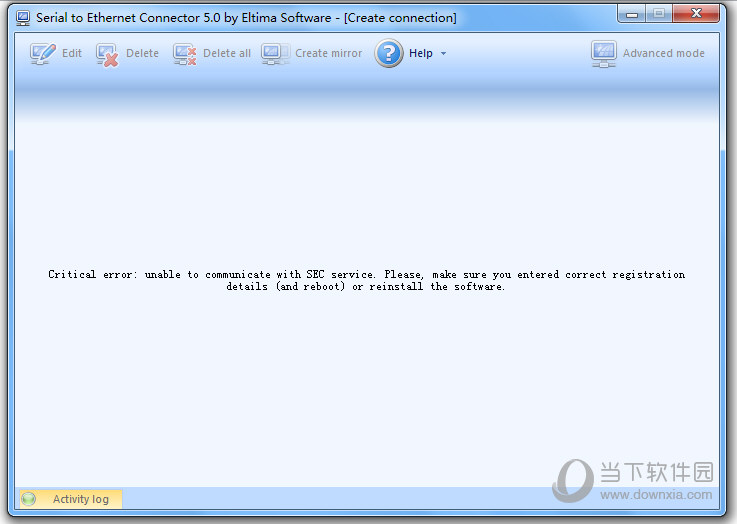Click the Delete all text button
Image resolution: width=737 pixels, height=524 pixels.
pos(227,54)
